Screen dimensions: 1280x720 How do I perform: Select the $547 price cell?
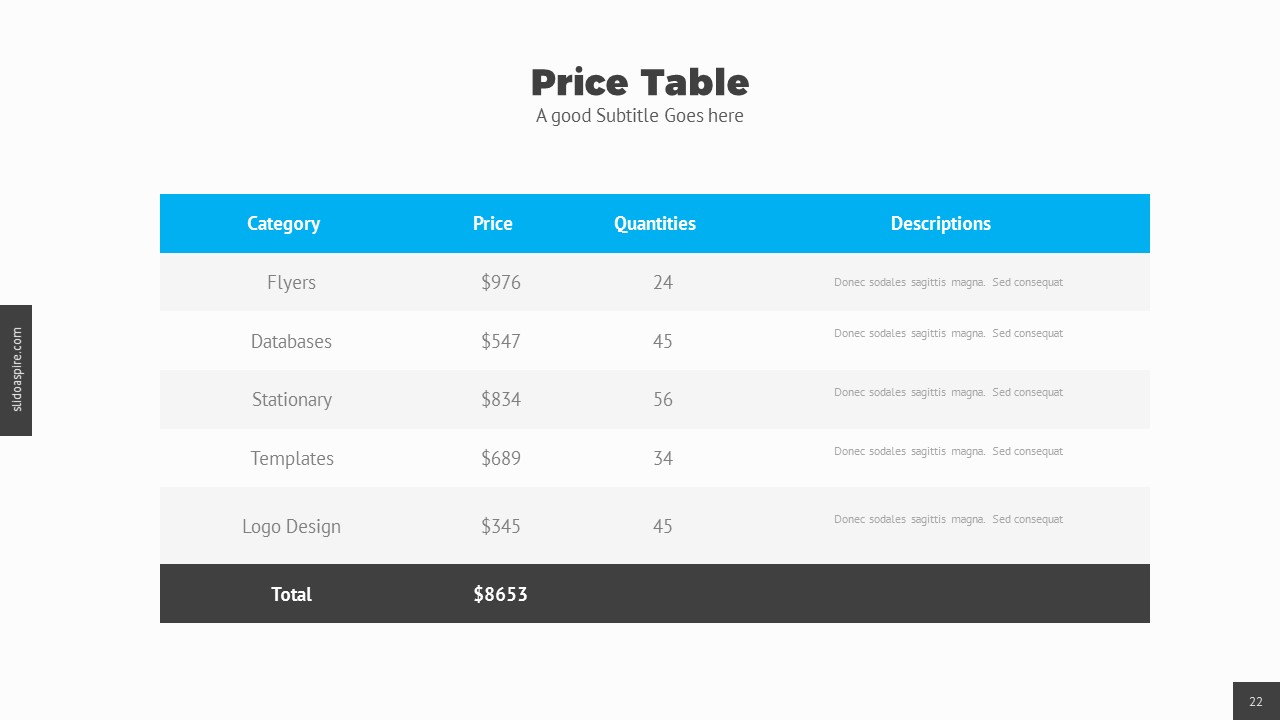click(501, 341)
